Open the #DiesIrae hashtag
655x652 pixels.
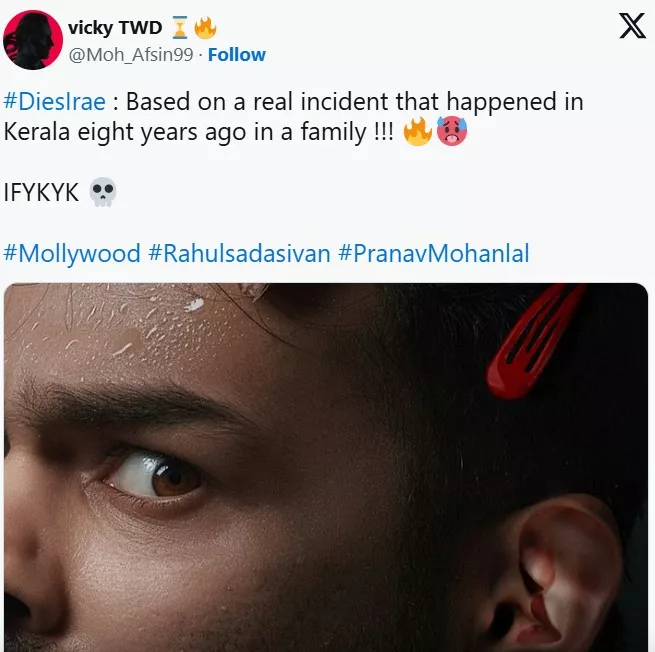tap(54, 102)
